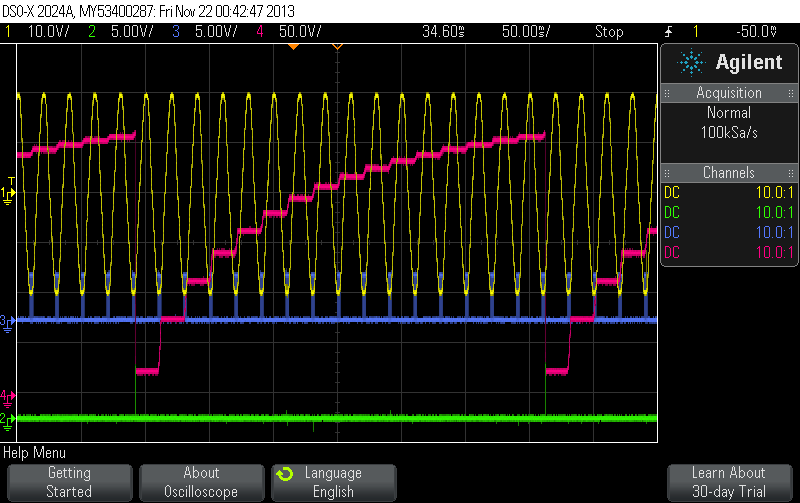
Task: Click the -50.0 V trigger level
Action: [x=757, y=32]
